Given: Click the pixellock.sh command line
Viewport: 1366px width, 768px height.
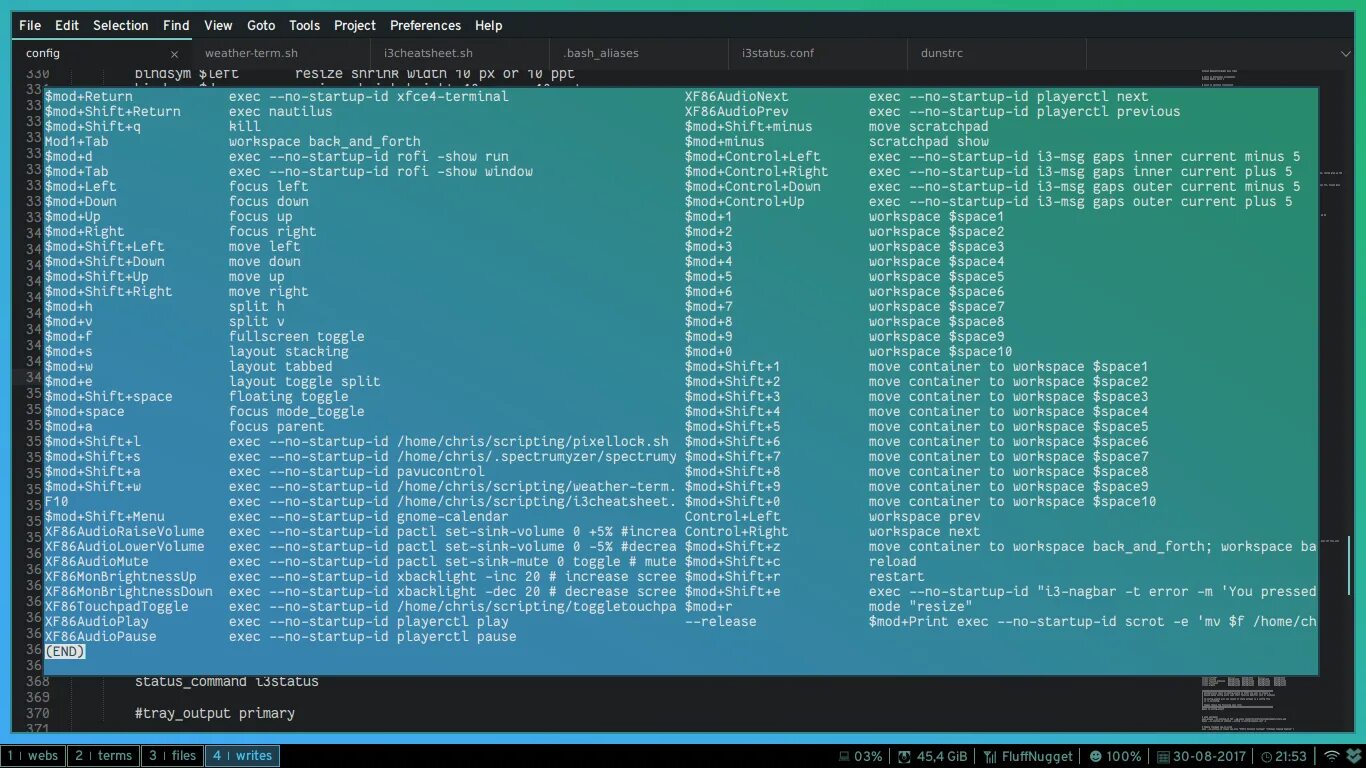Looking at the screenshot, I should 448,441.
